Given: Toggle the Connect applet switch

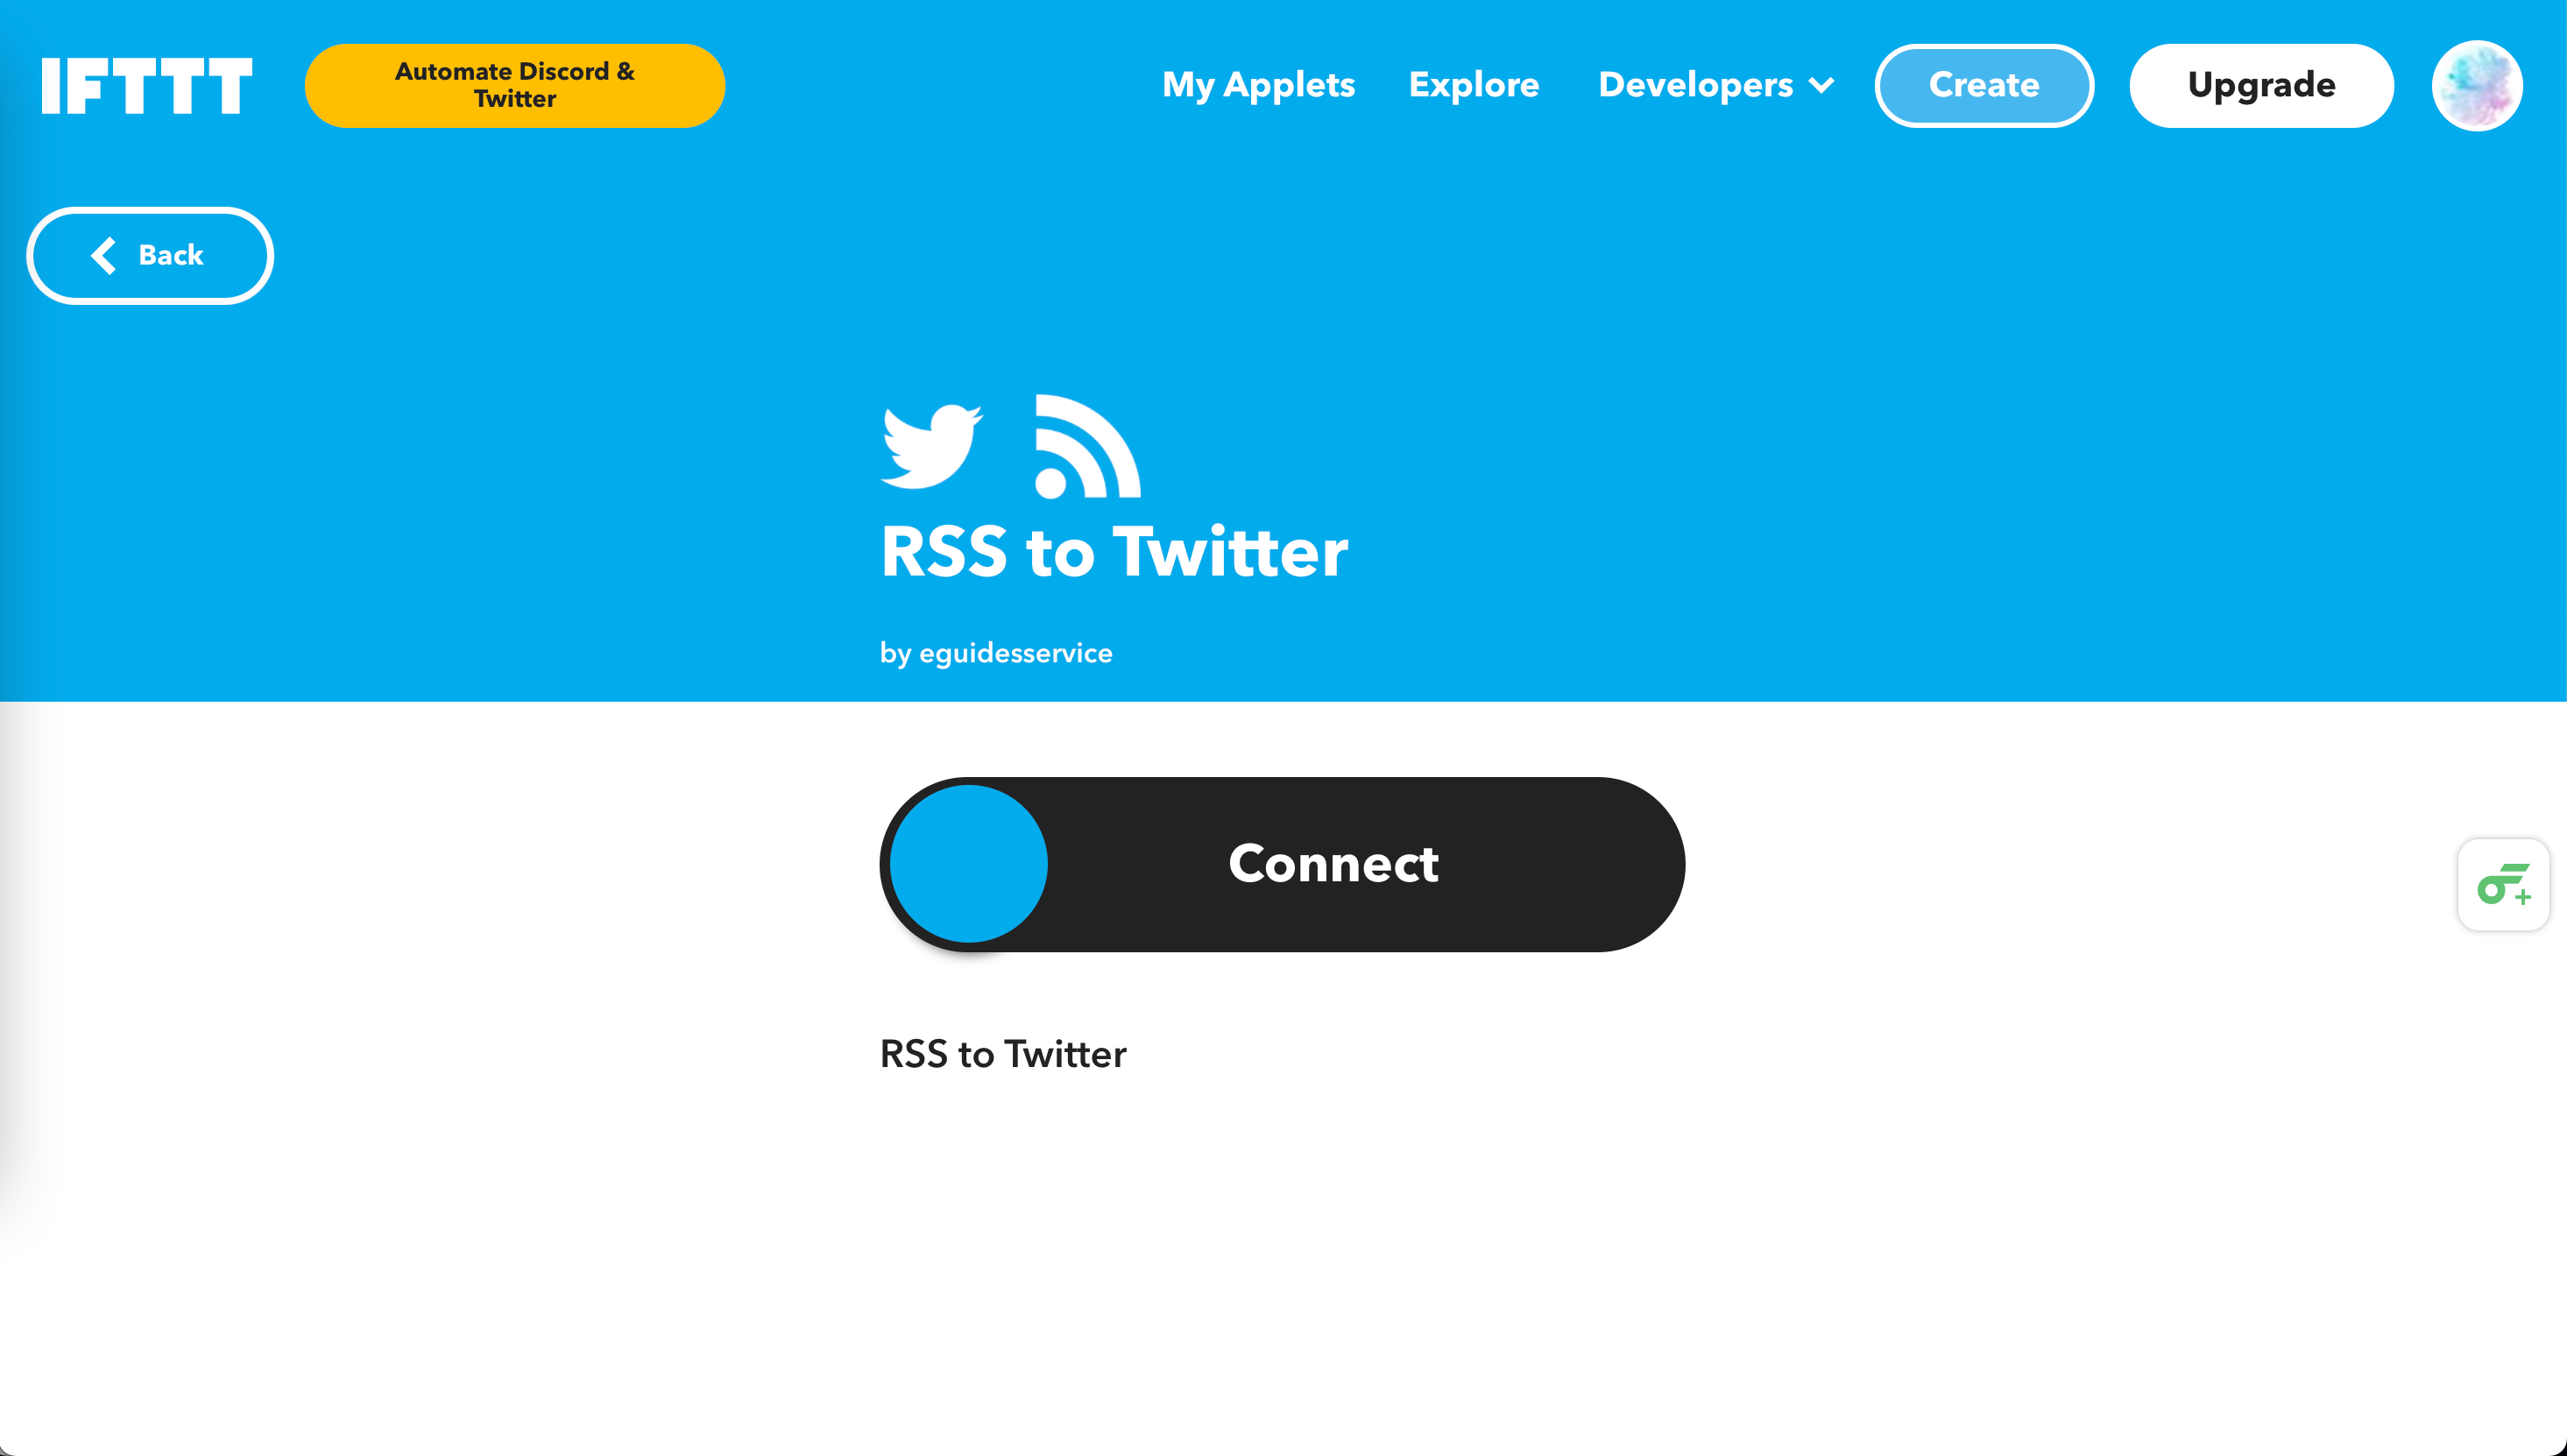Looking at the screenshot, I should [x=1283, y=864].
